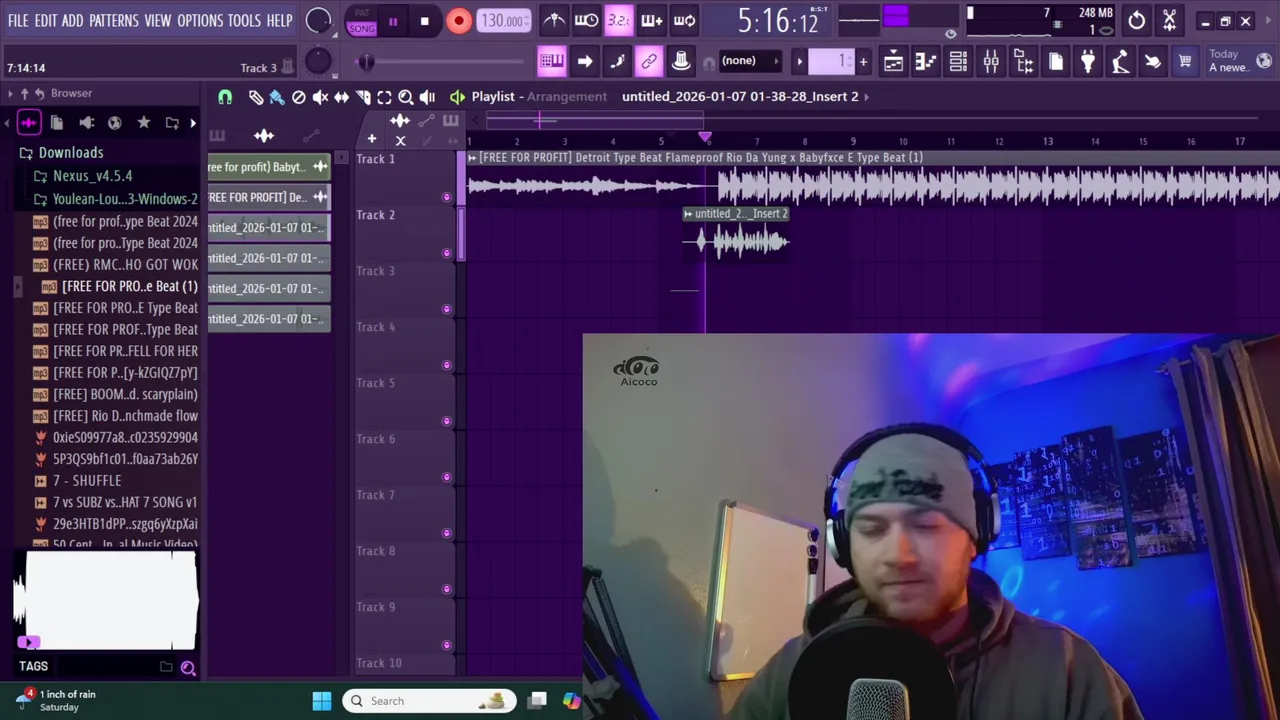Image resolution: width=1280 pixels, height=720 pixels.
Task: Toggle typing keyboard to piano
Action: [x=552, y=61]
